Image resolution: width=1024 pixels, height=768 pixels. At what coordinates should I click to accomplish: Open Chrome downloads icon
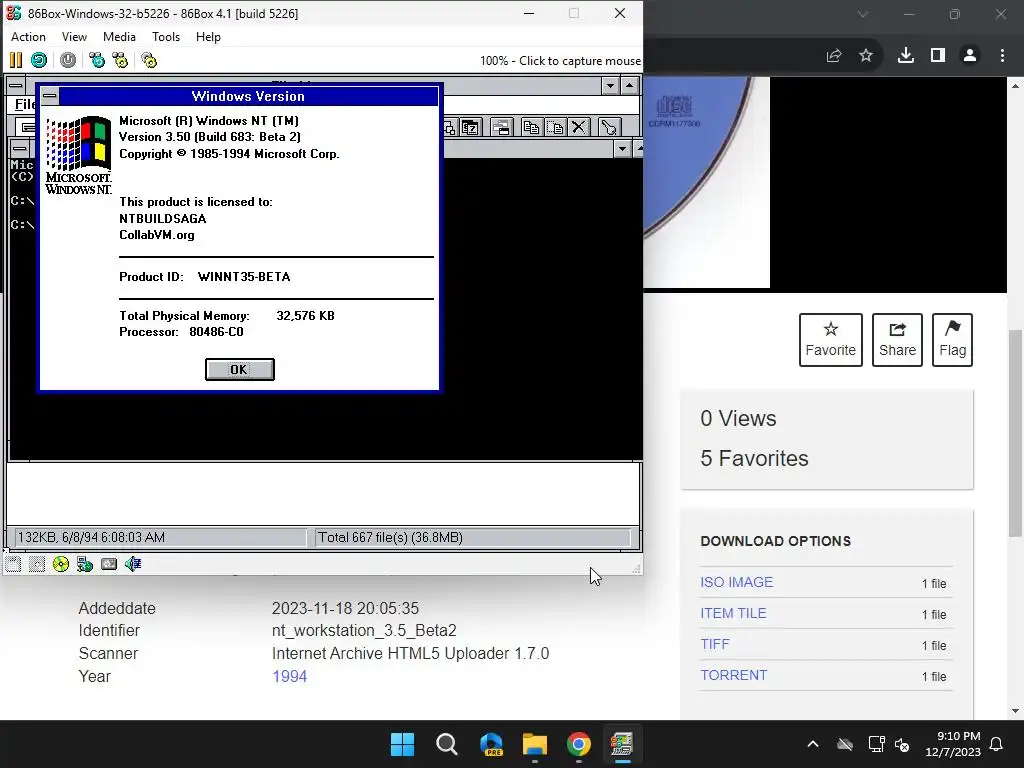906,56
